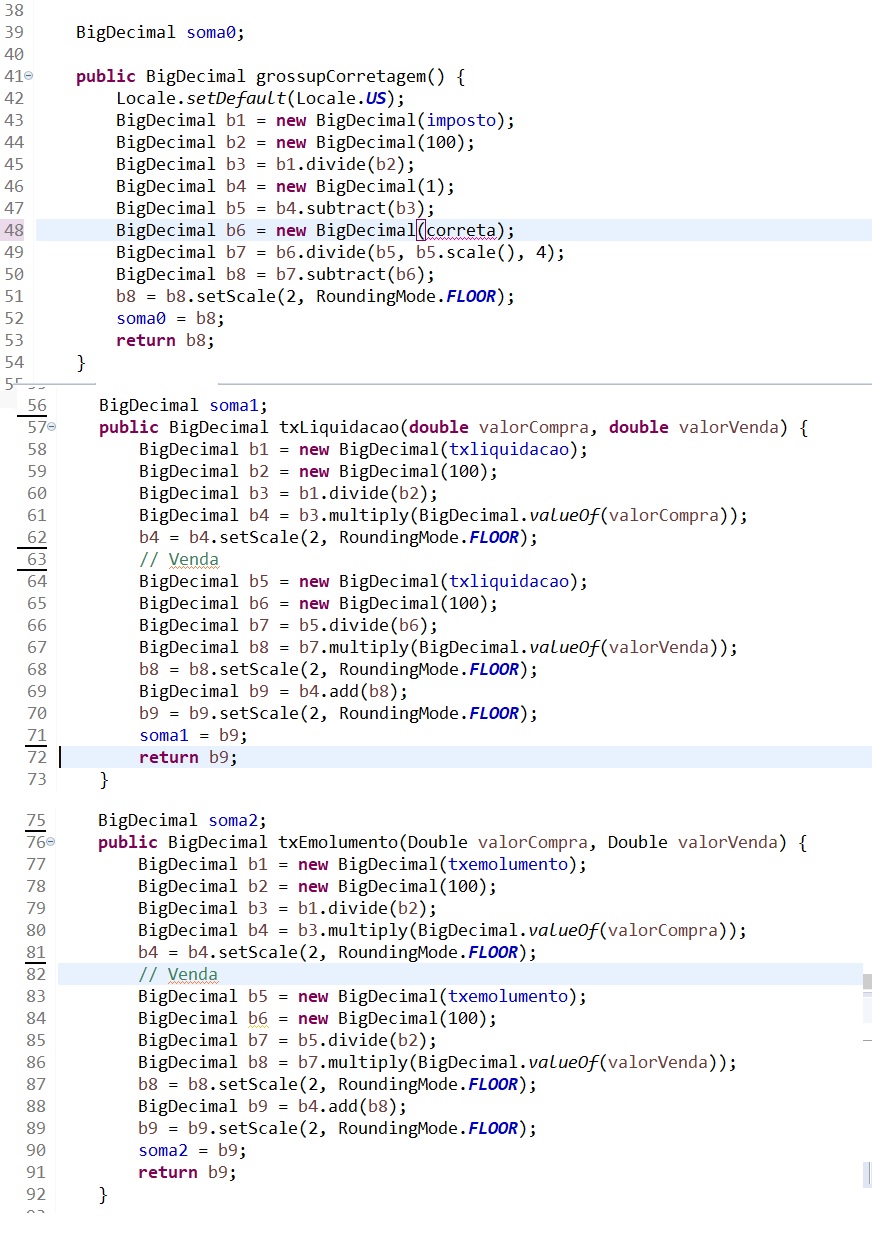This screenshot has height=1242, width=872.
Task: Click 'soma2 = b9;' on line 90
Action: pyautogui.click(x=193, y=1150)
